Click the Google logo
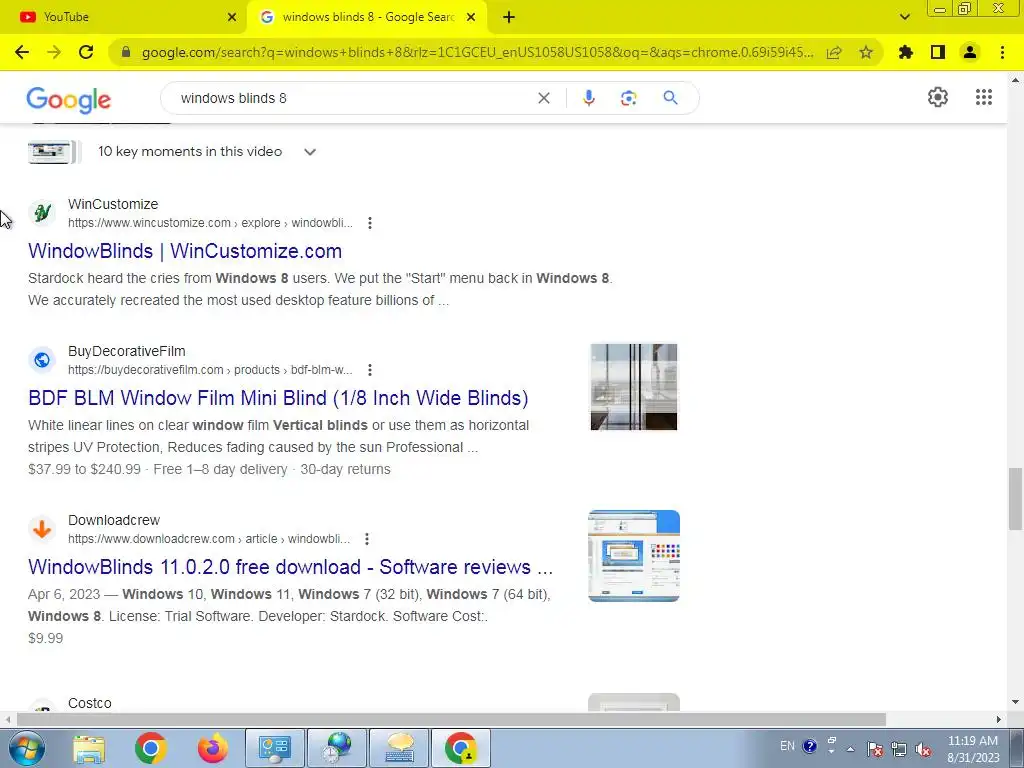Viewport: 1024px width, 768px height. coord(69,100)
